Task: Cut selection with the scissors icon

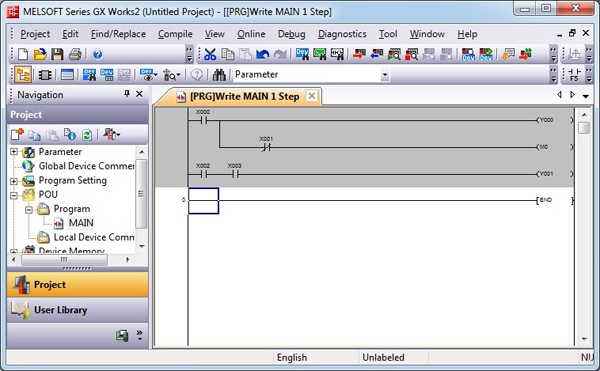Action: 210,54
